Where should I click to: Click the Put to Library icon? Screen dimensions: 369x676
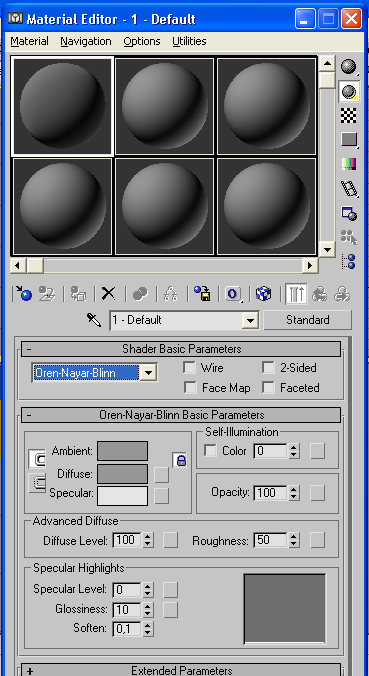[202, 294]
